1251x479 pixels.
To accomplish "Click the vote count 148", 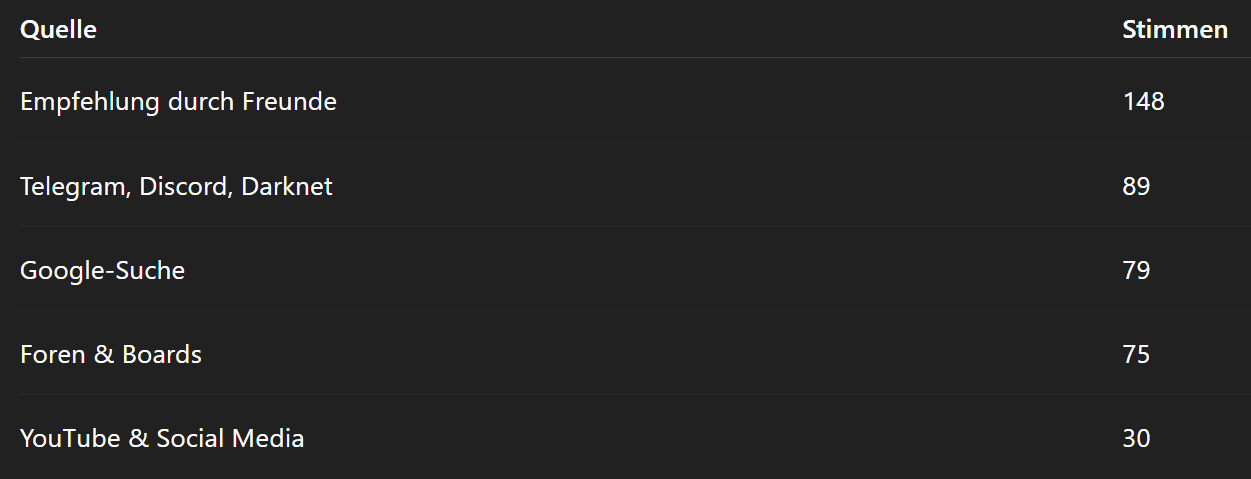I will pyautogui.click(x=1143, y=101).
